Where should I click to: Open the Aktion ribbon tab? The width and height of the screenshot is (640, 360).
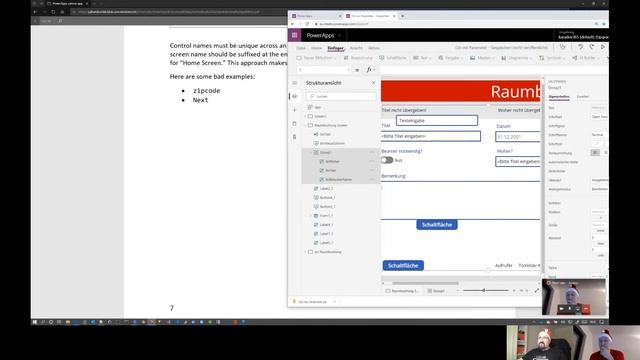coord(374,48)
